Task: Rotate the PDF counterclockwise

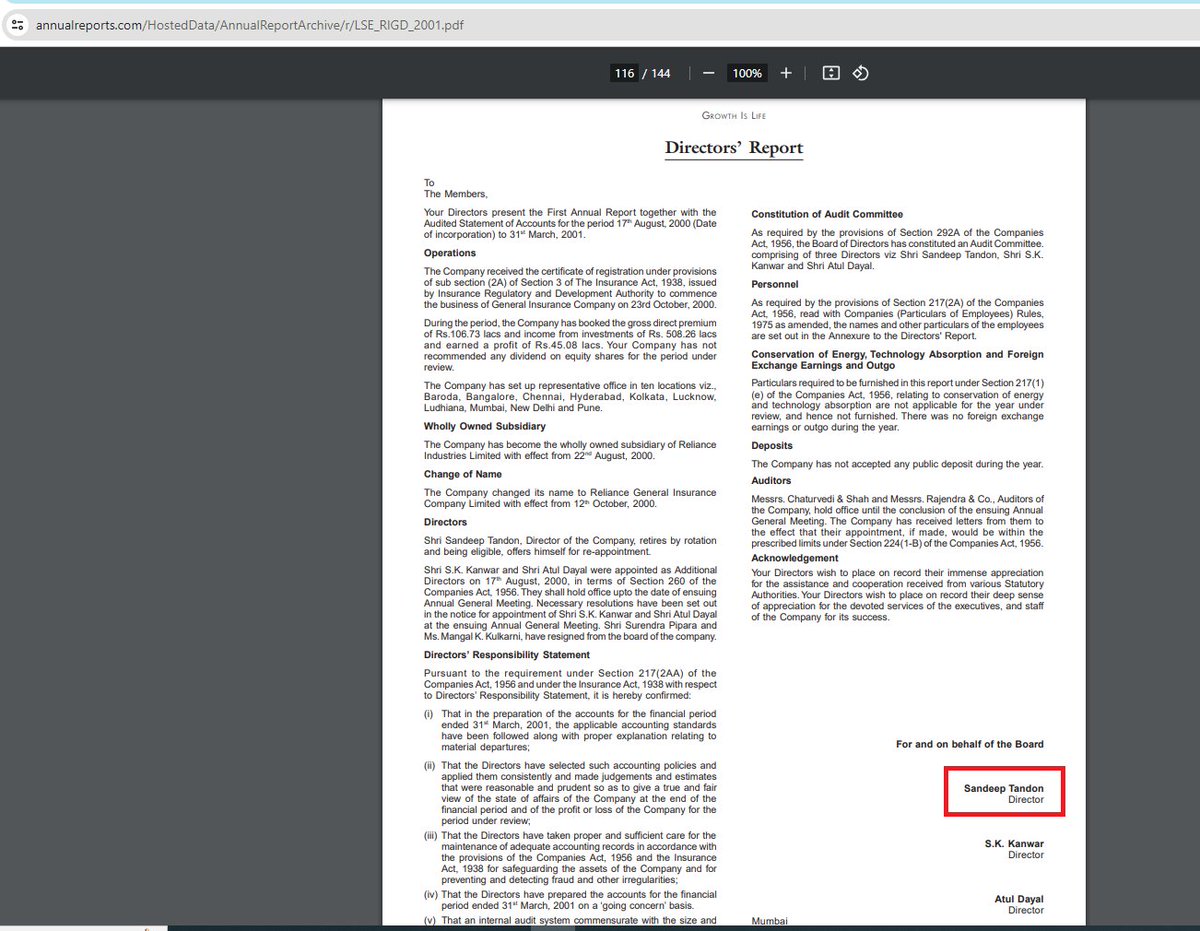Action: pyautogui.click(x=860, y=73)
